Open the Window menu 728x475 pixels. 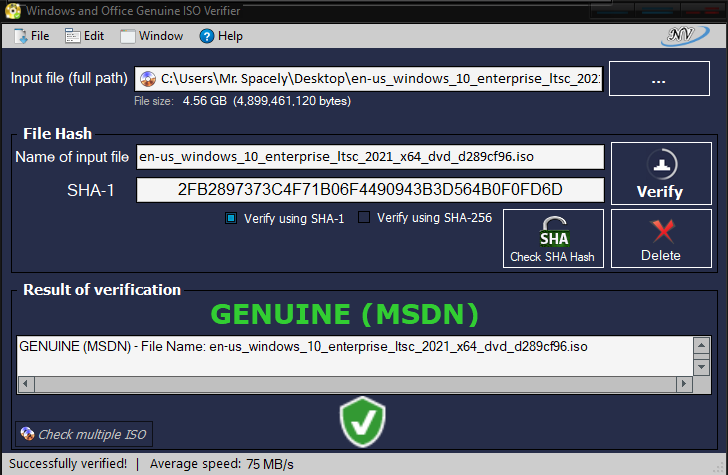pos(152,36)
